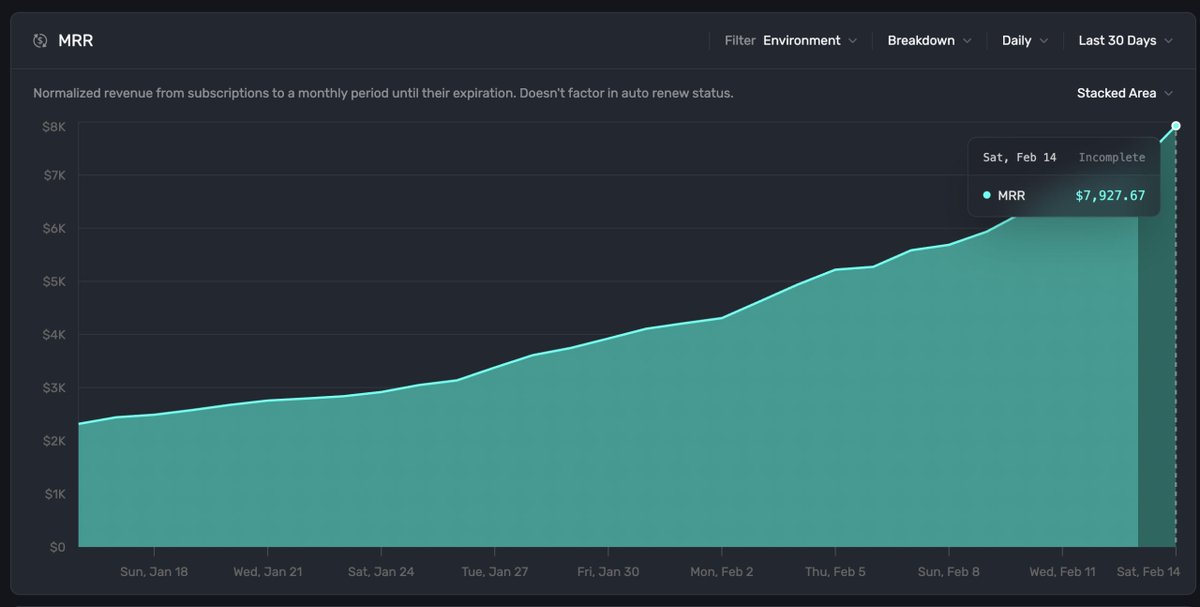
Task: Click the Sat, Jan 24 axis label
Action: (381, 572)
